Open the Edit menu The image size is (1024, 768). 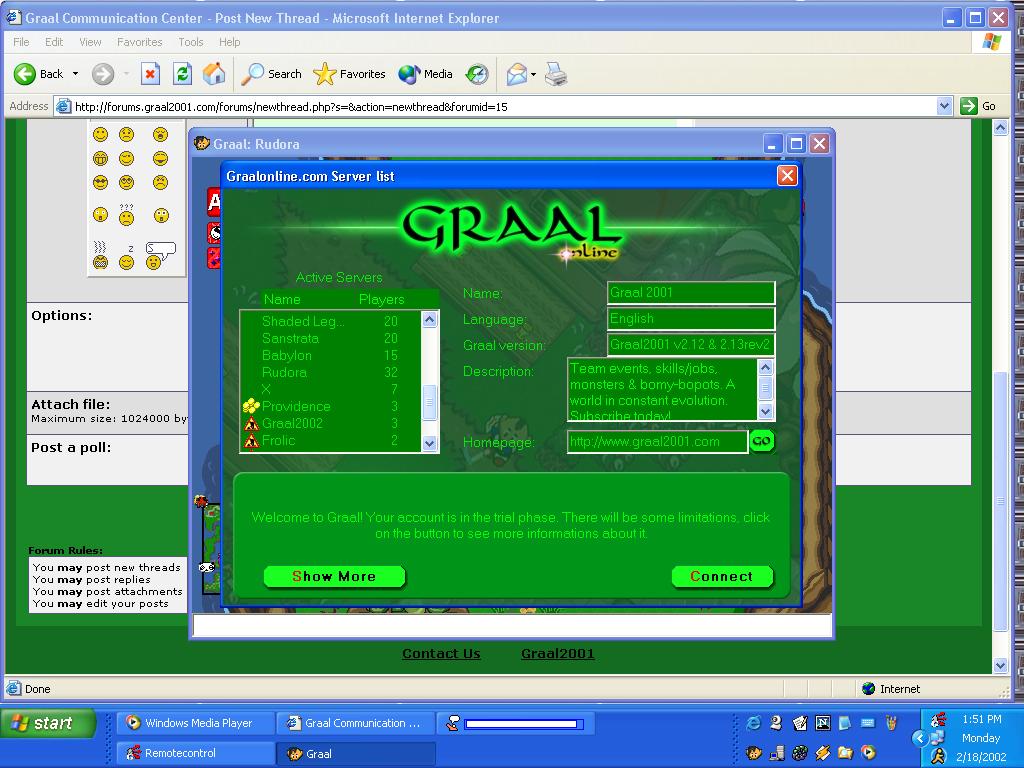click(54, 42)
